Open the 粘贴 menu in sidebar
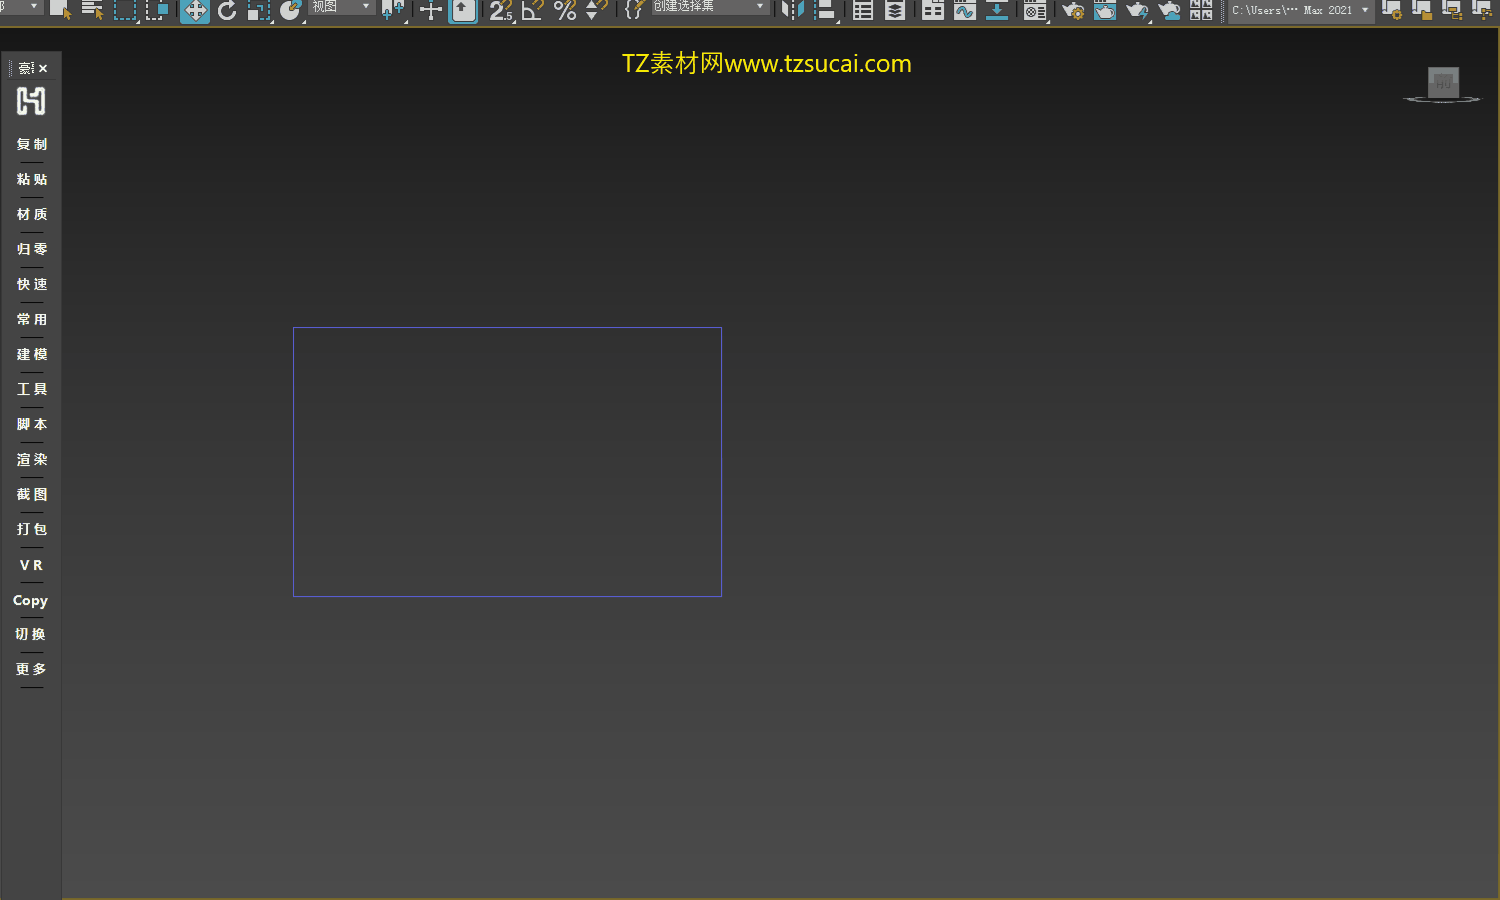1500x900 pixels. pyautogui.click(x=32, y=179)
